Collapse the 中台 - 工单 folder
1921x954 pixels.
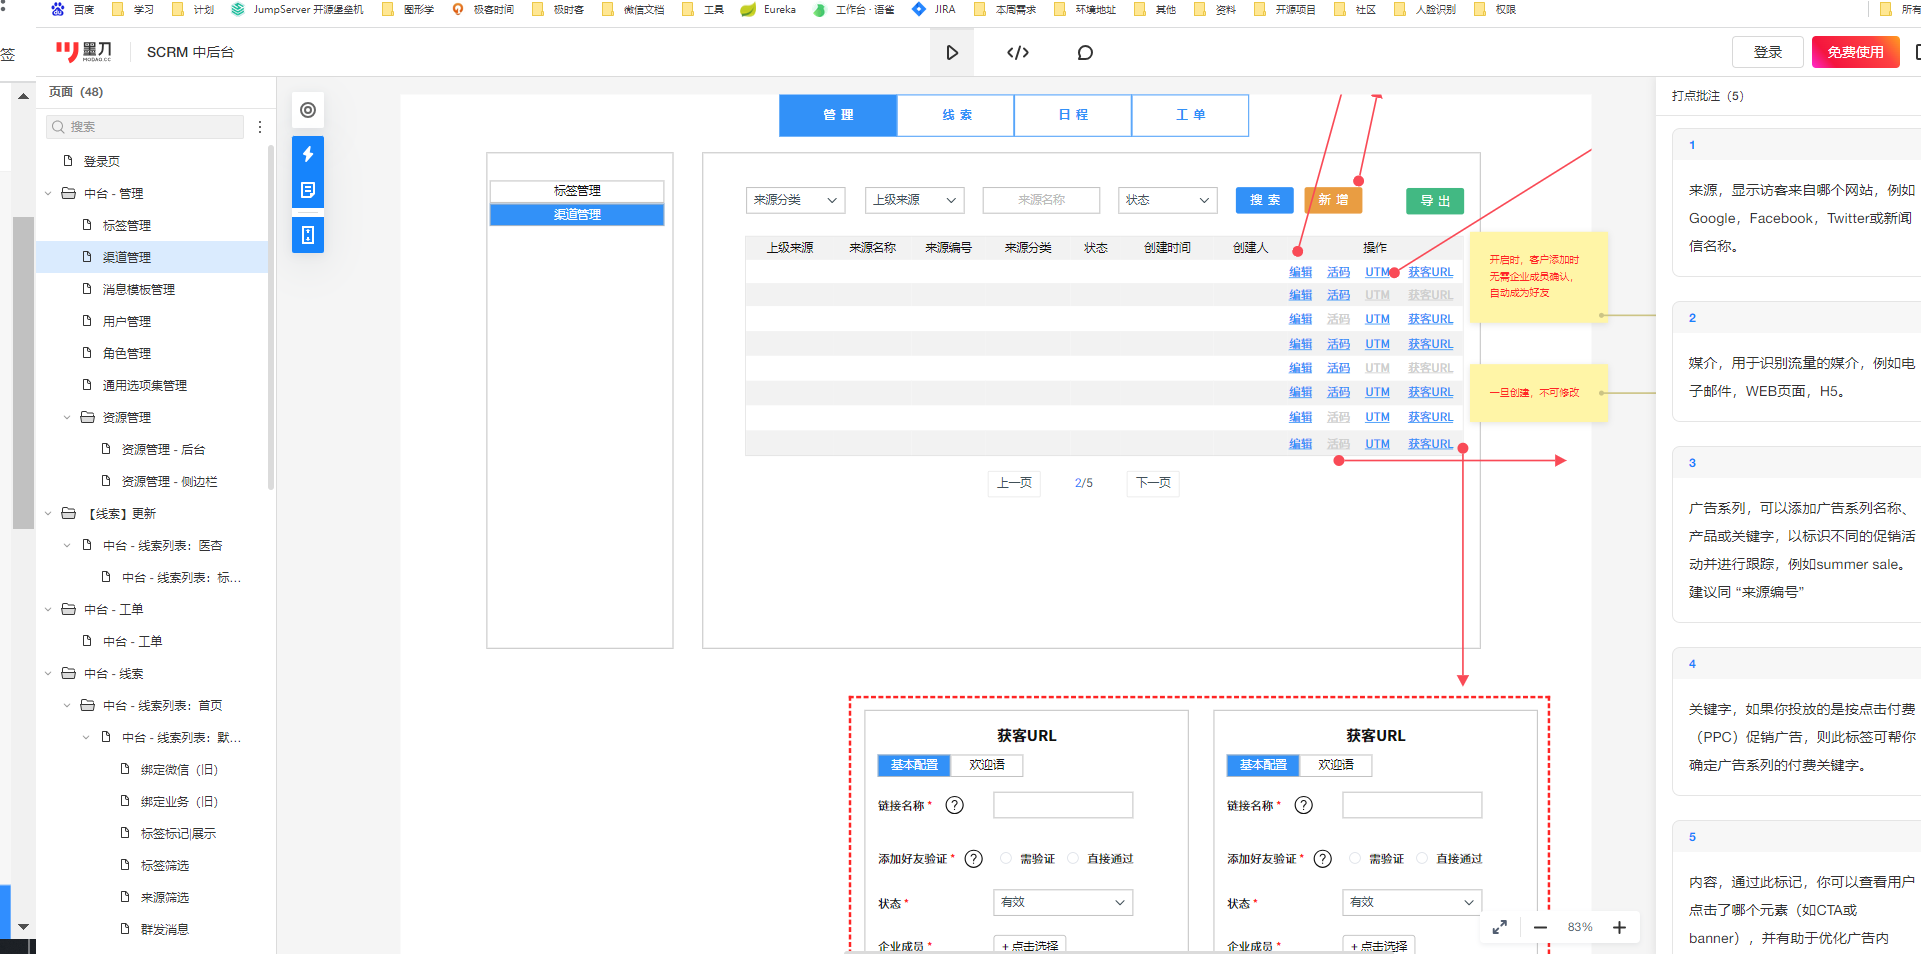[48, 609]
